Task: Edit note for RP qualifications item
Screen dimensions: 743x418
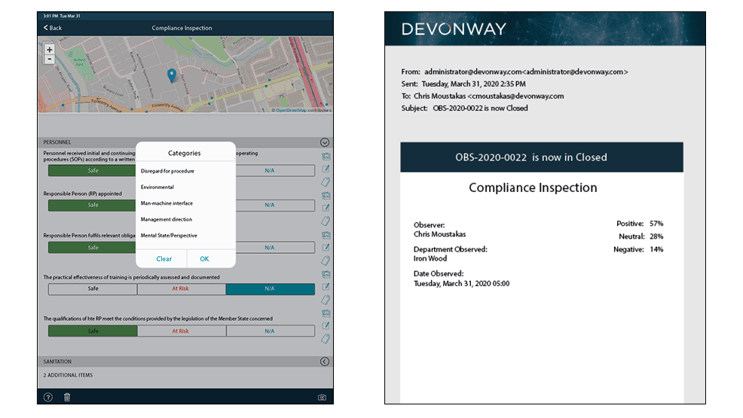Action: pos(326,326)
